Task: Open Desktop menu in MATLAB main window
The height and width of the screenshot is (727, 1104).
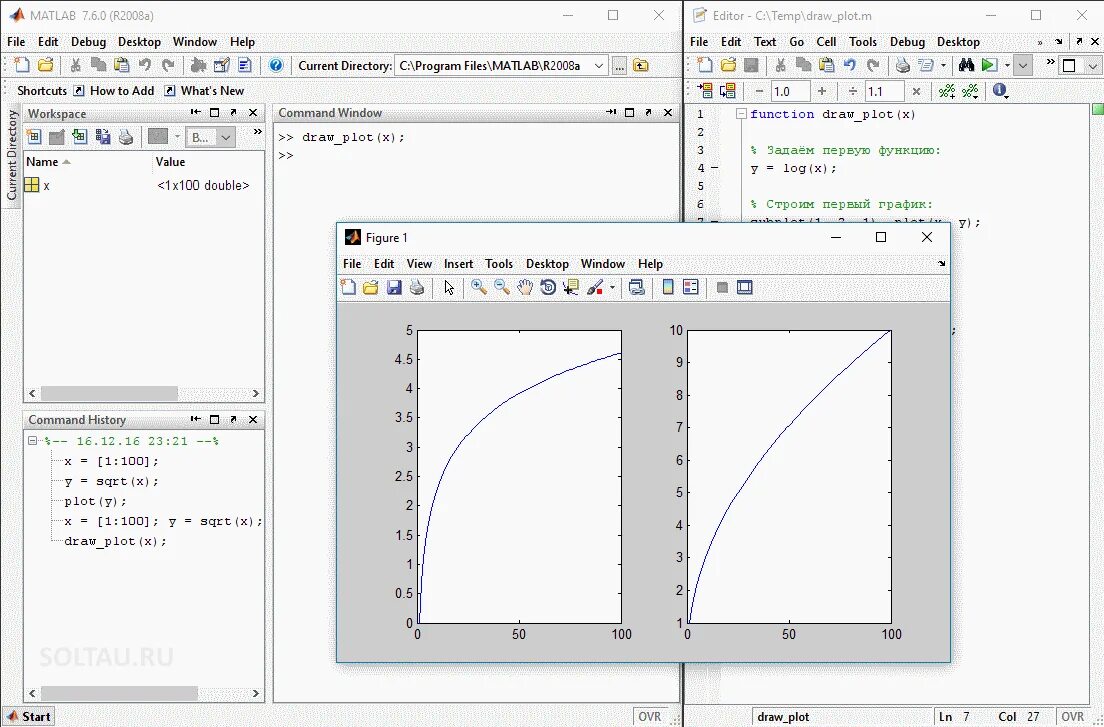Action: (139, 42)
